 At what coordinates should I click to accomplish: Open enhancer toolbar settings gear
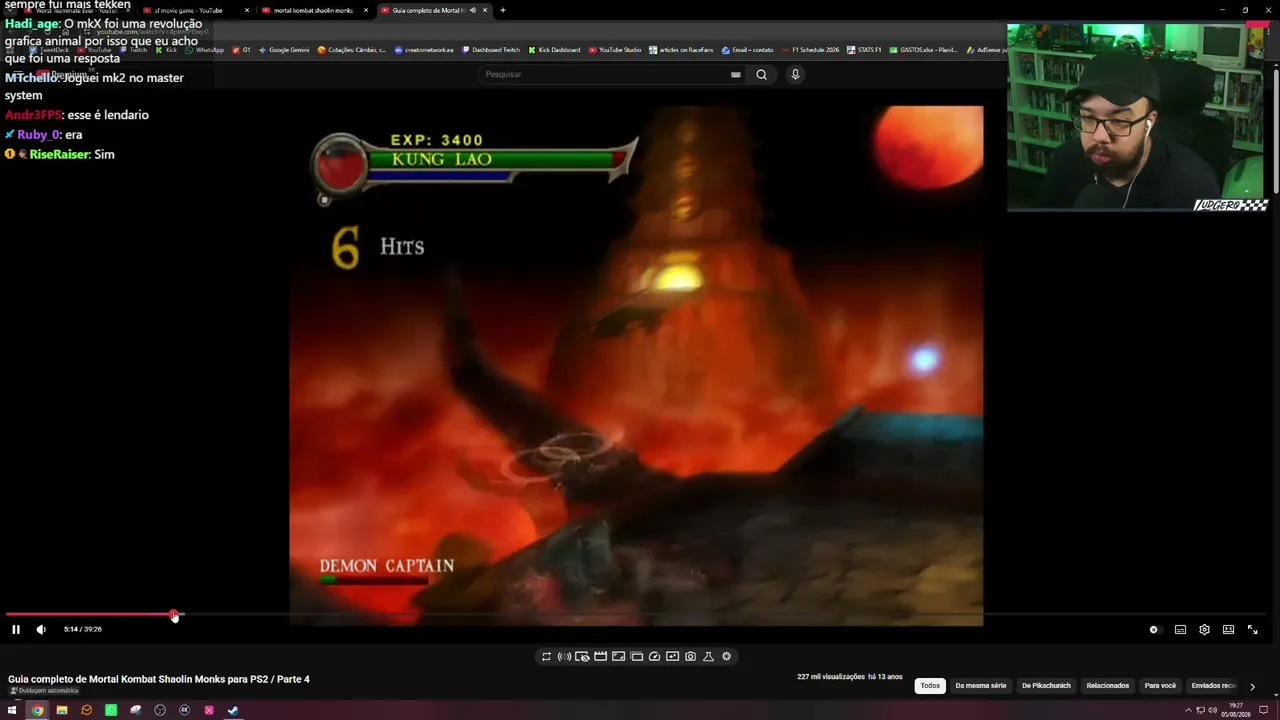(x=726, y=657)
